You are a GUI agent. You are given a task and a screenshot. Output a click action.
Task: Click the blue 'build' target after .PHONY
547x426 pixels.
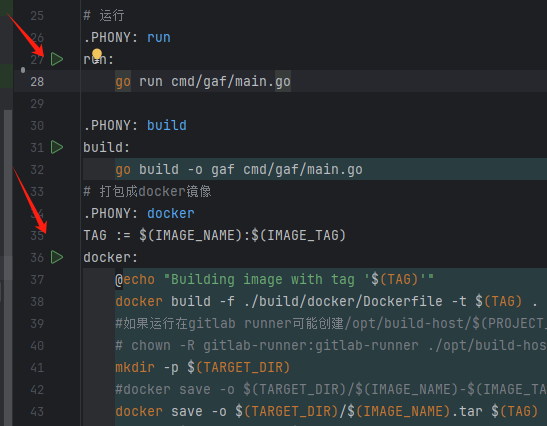pos(167,126)
